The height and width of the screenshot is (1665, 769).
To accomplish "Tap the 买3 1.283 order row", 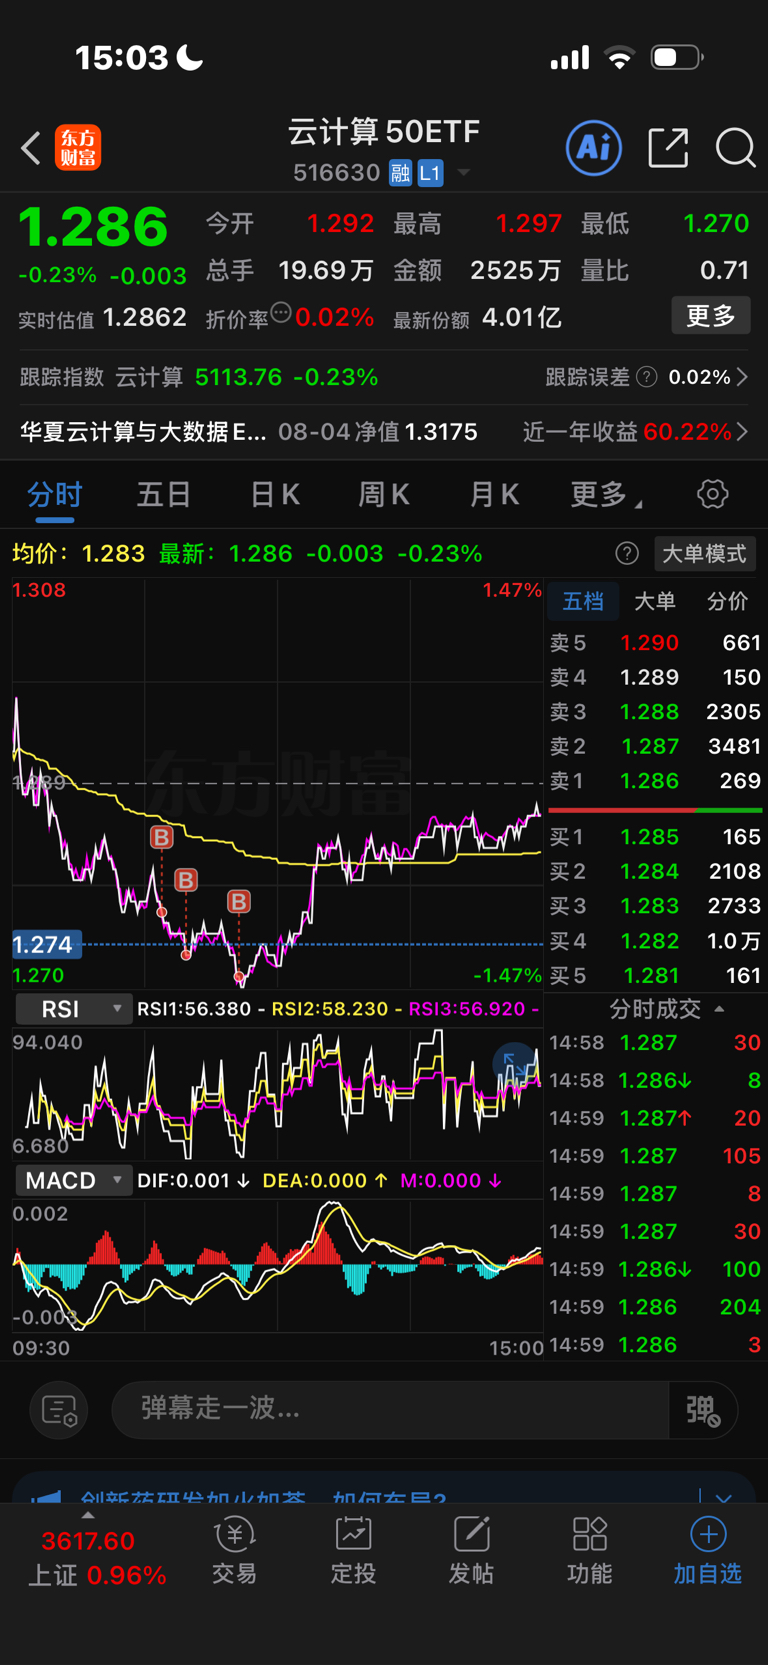I will [x=655, y=906].
